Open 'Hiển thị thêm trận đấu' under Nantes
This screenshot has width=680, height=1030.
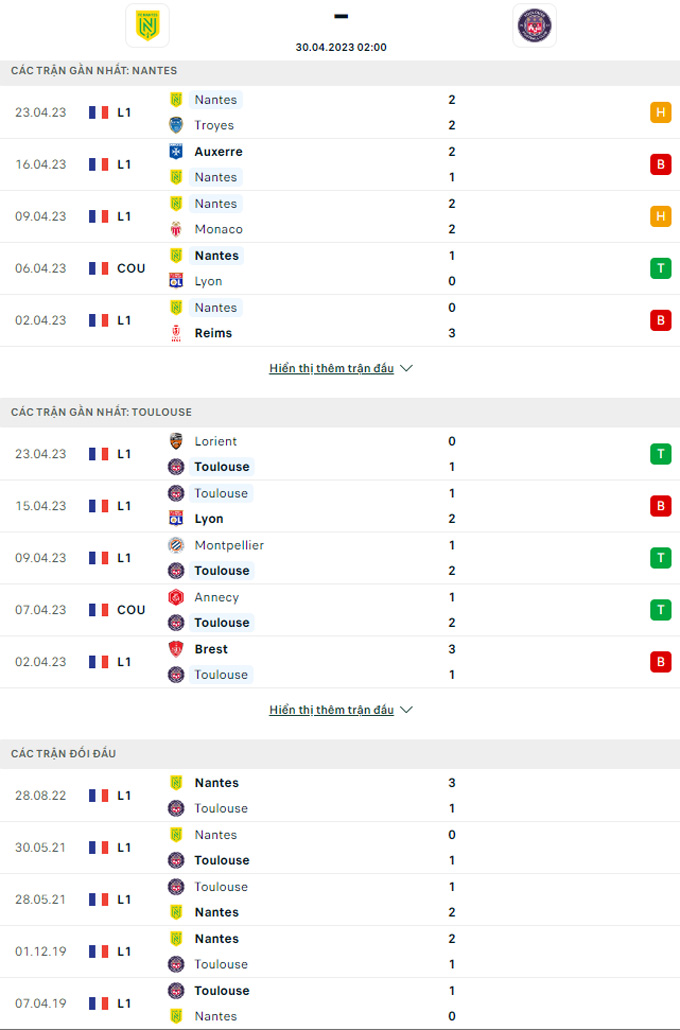(x=332, y=369)
